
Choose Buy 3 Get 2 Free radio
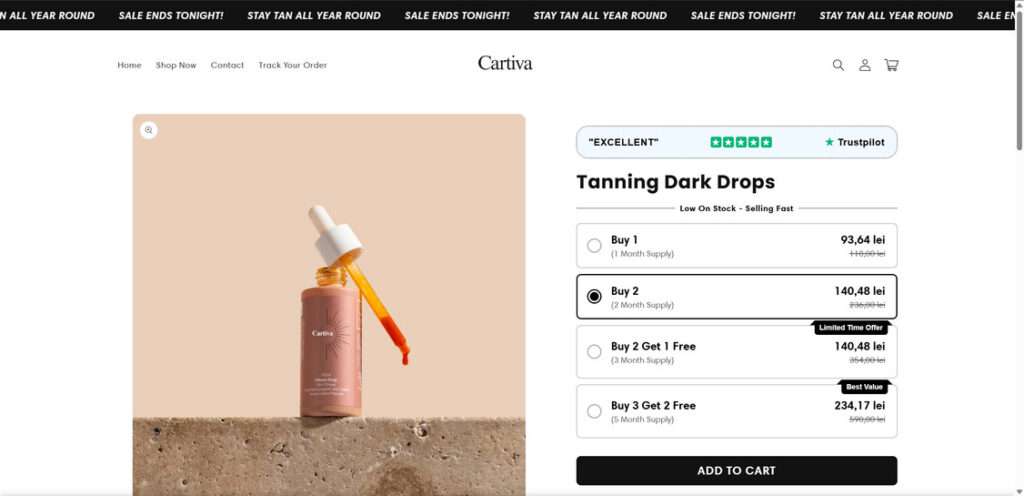(594, 411)
